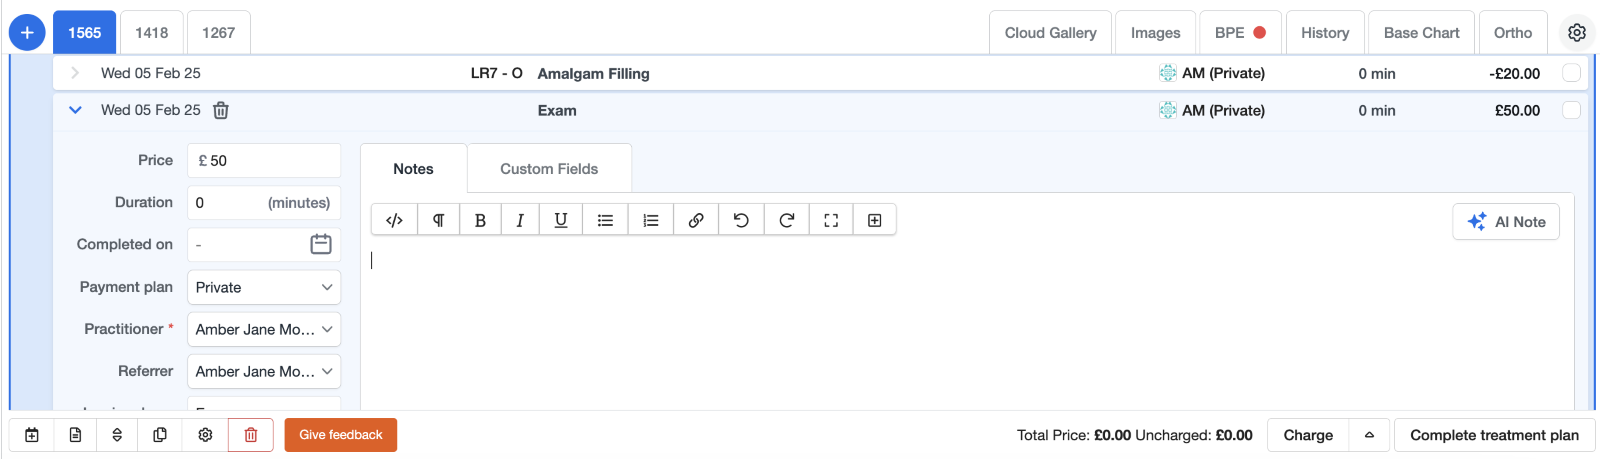The image size is (1600, 459).
Task: Undo last edit in notes editor
Action: pyautogui.click(x=741, y=221)
